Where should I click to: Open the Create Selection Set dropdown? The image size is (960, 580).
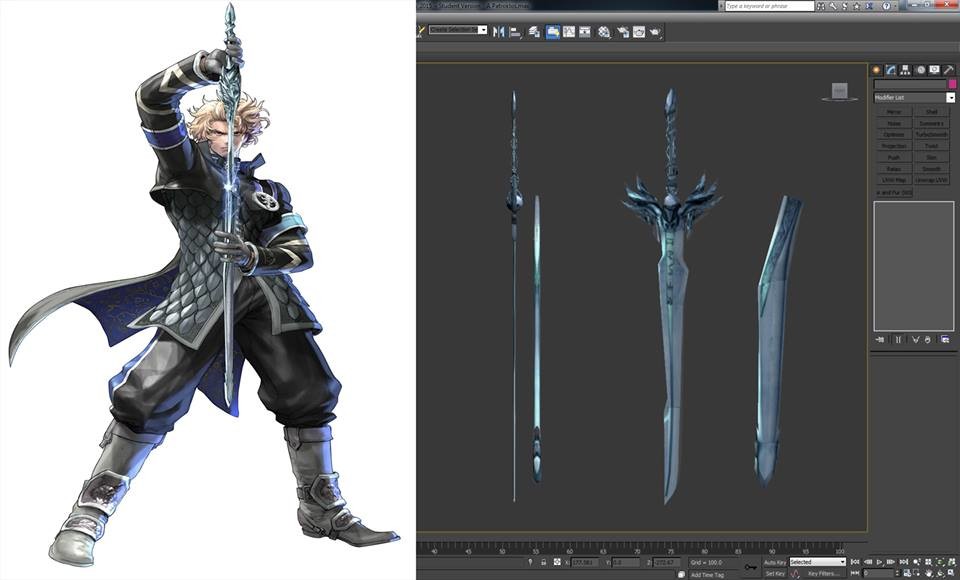(x=484, y=31)
